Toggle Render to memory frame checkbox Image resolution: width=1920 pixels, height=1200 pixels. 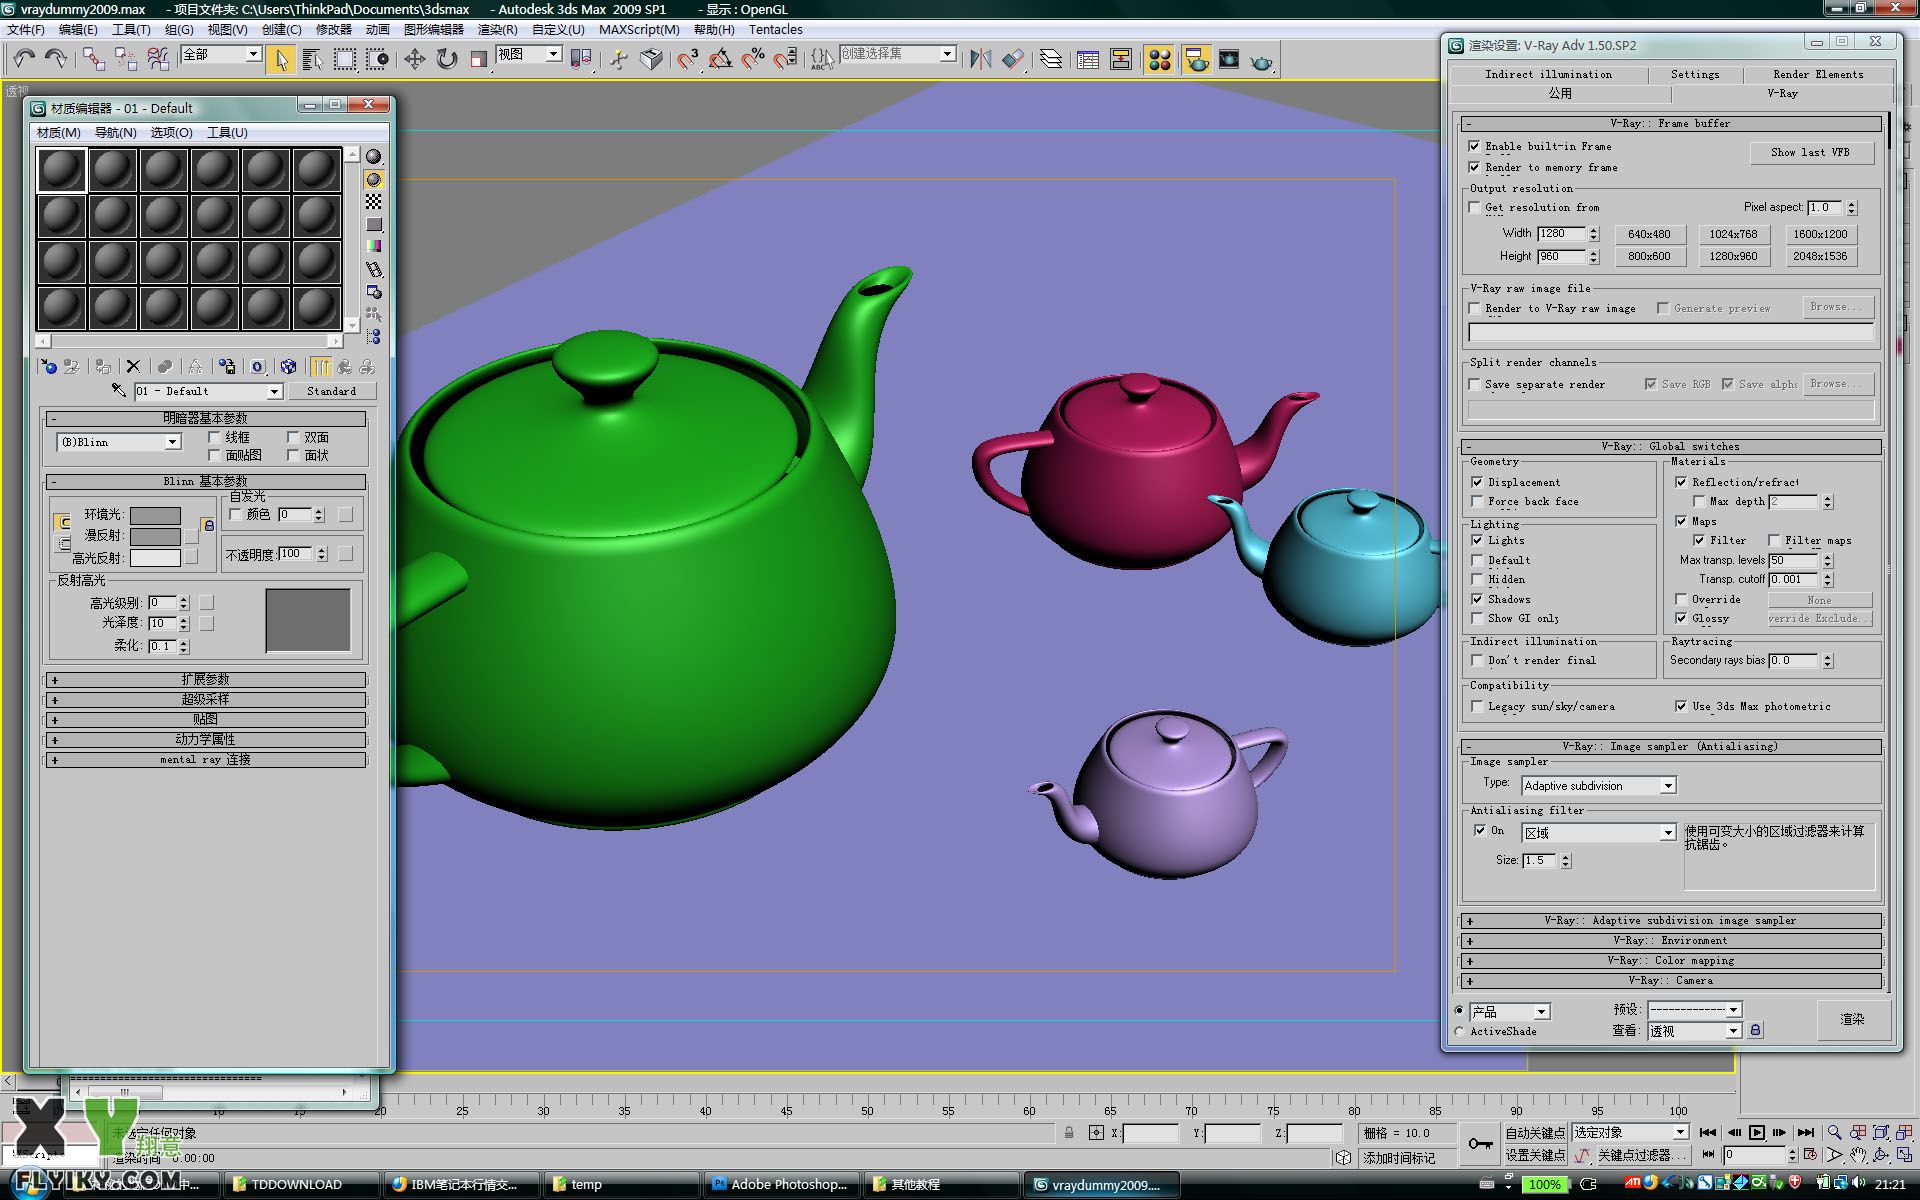point(1474,167)
